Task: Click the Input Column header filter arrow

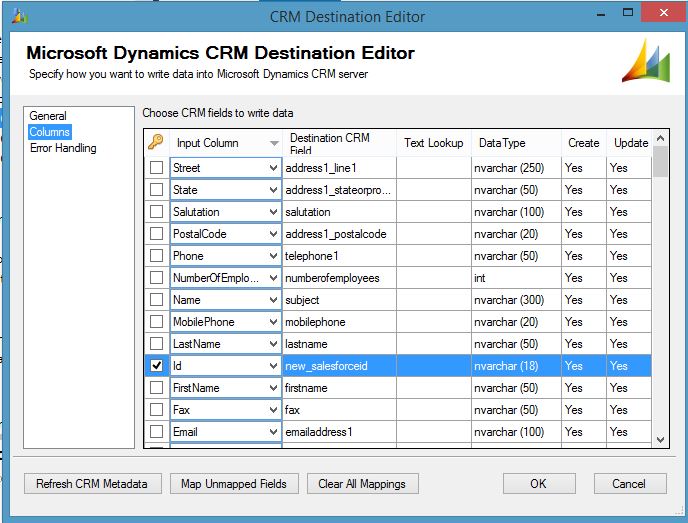Action: coord(274,144)
